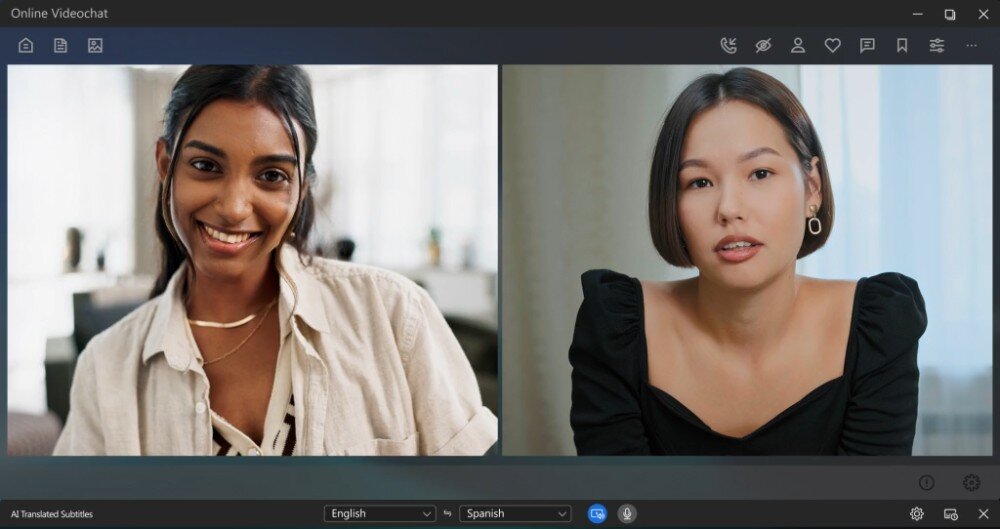Open the sliders adjustment settings icon
Viewport: 1000px width, 529px height.
[937, 45]
